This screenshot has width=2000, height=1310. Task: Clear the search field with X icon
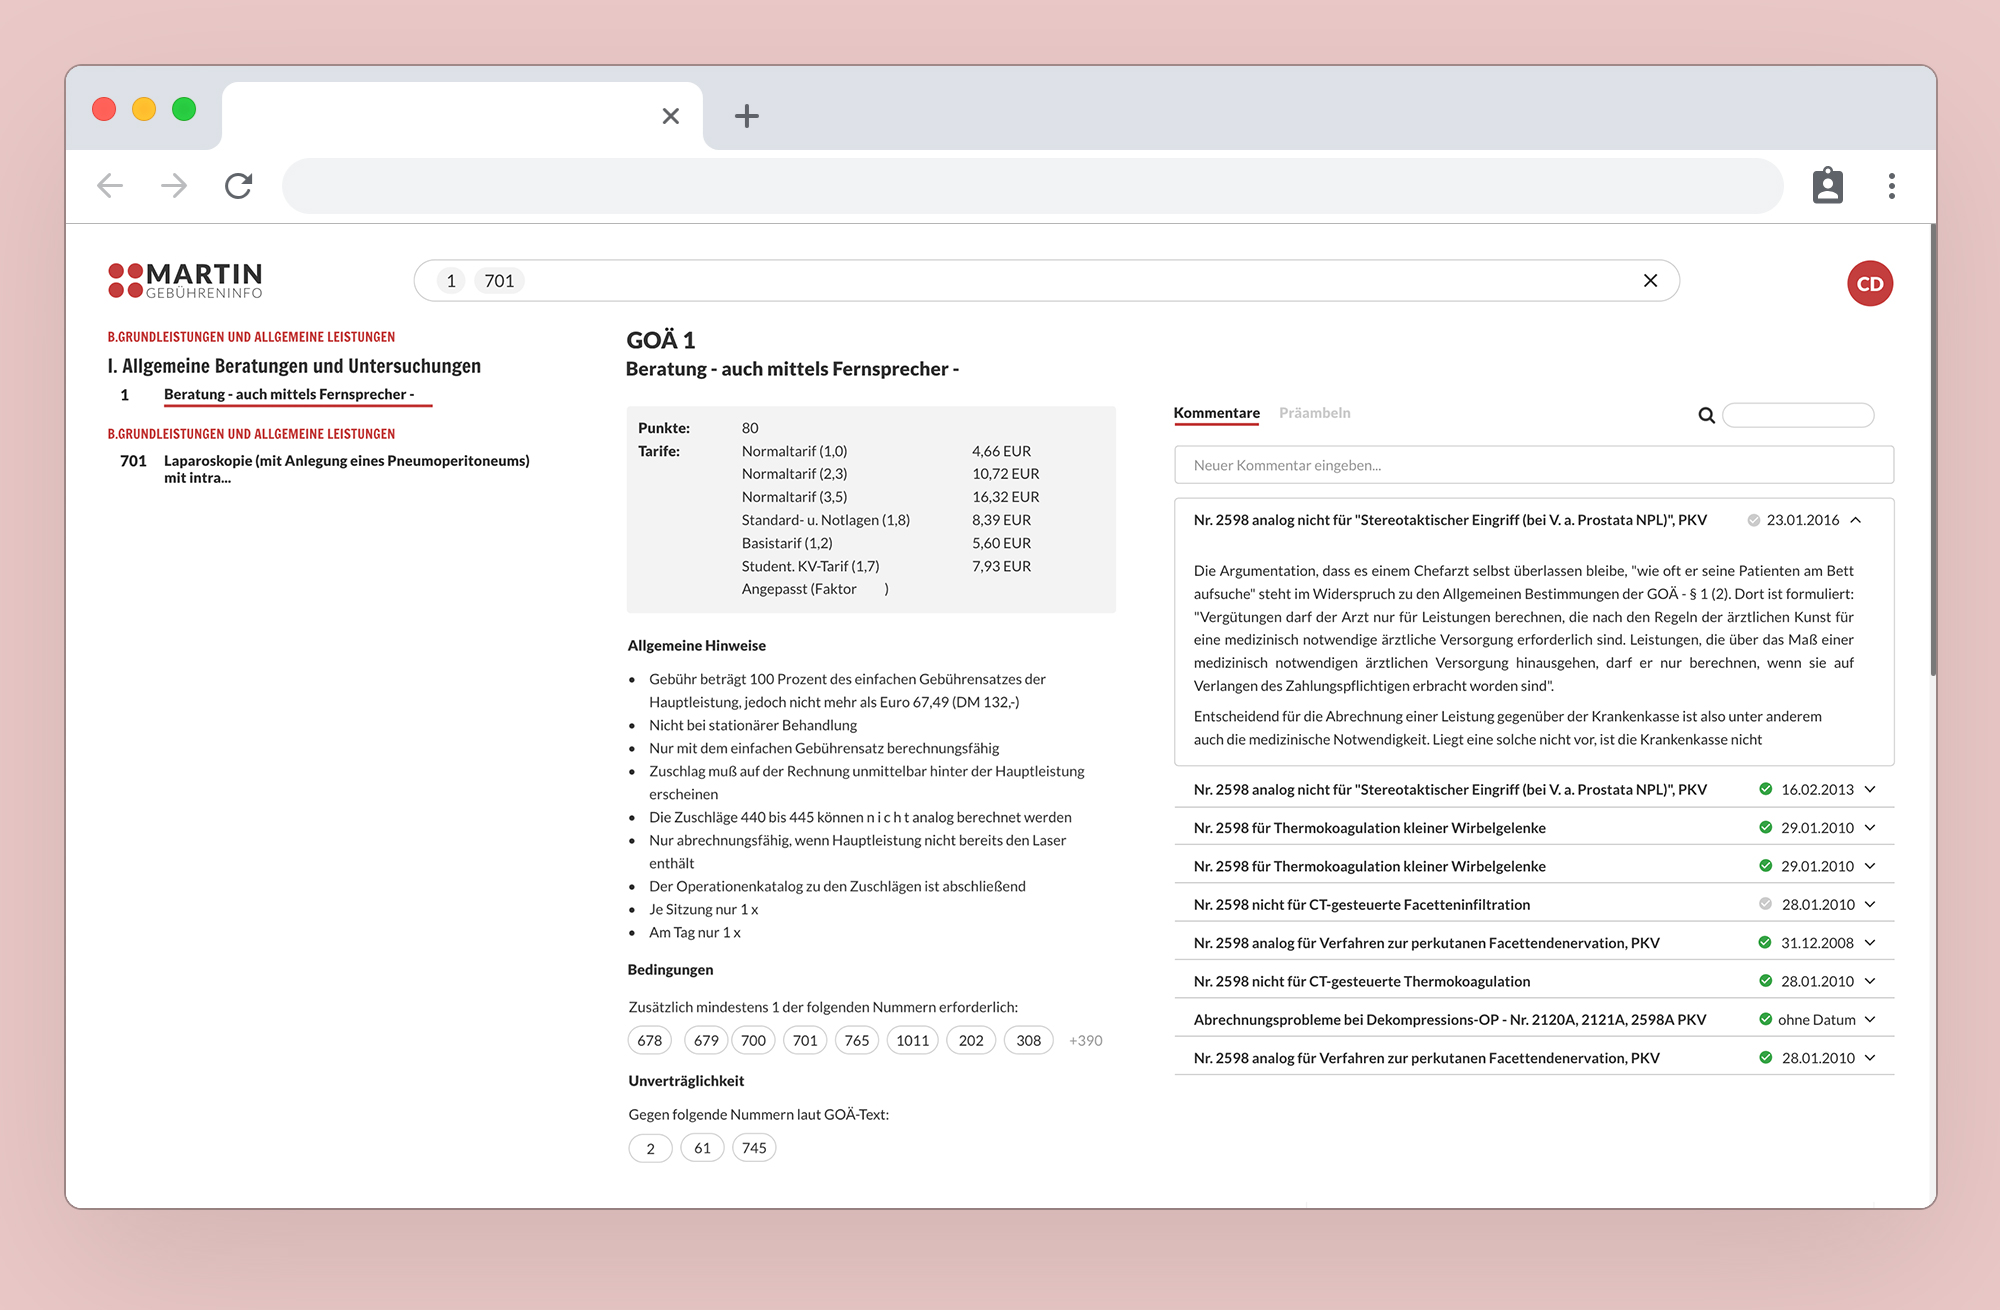[x=1650, y=281]
